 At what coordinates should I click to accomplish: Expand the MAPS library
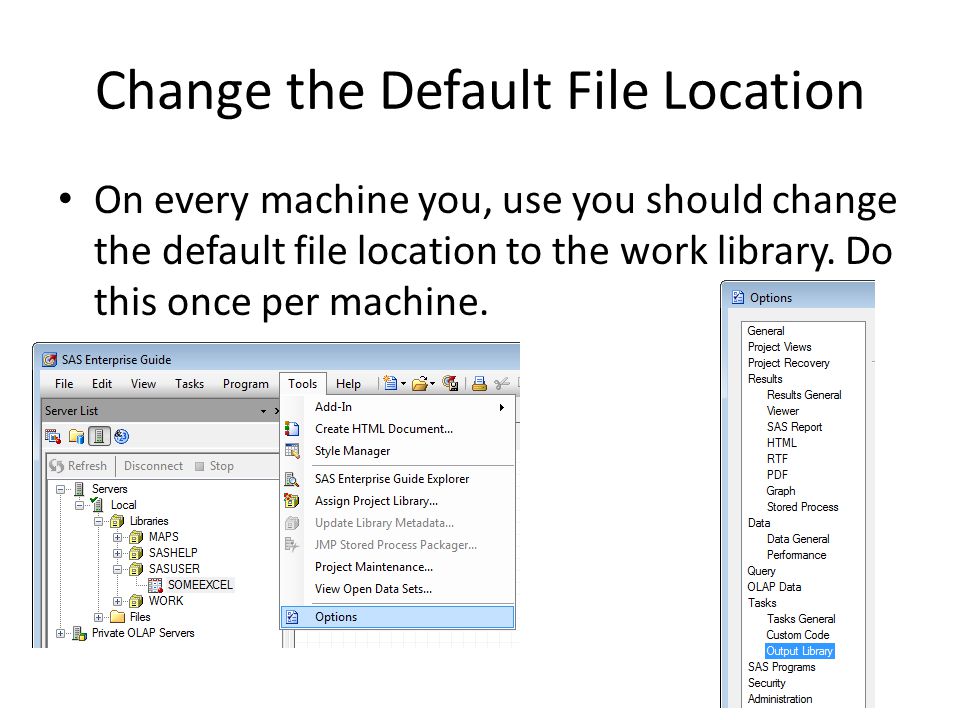118,538
